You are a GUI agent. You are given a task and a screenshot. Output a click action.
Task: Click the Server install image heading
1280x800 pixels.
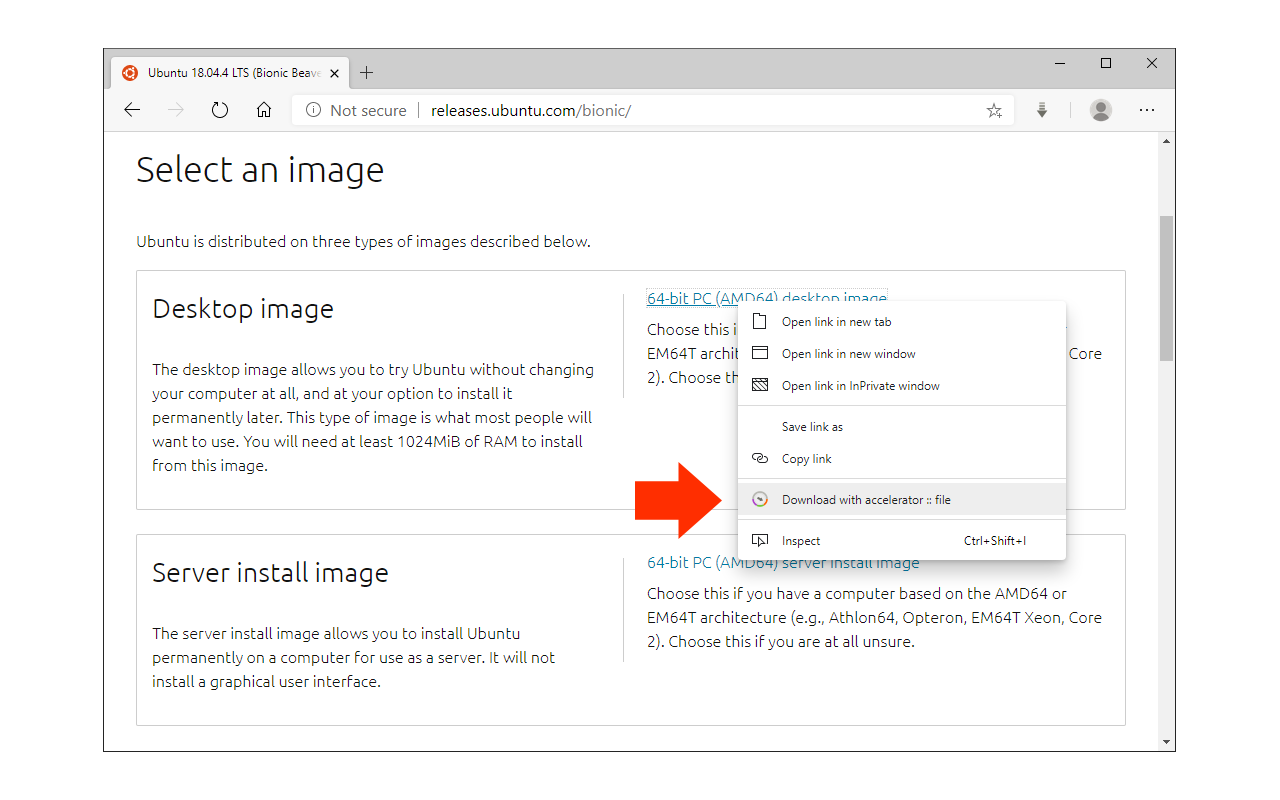(x=270, y=573)
